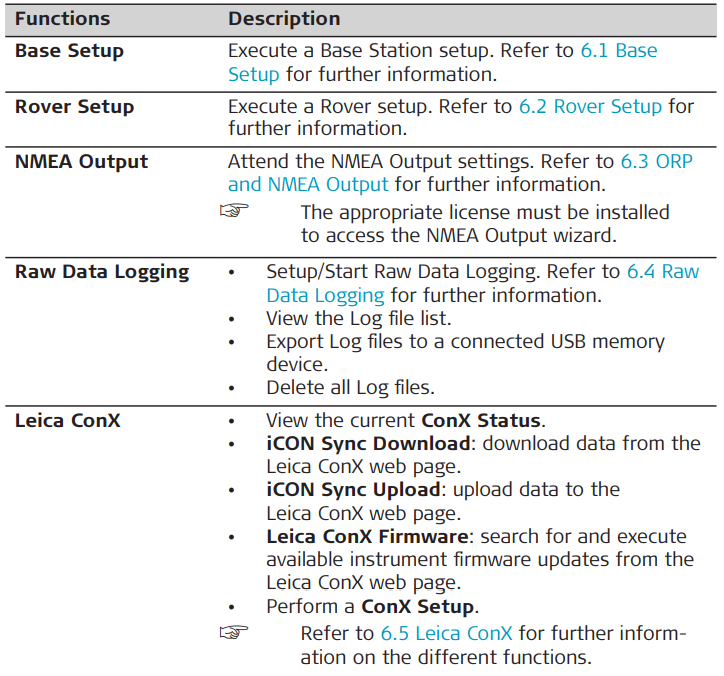The width and height of the screenshot is (724, 676).
Task: Select the Leica ConX row label in Functions column
Action: [x=67, y=421]
